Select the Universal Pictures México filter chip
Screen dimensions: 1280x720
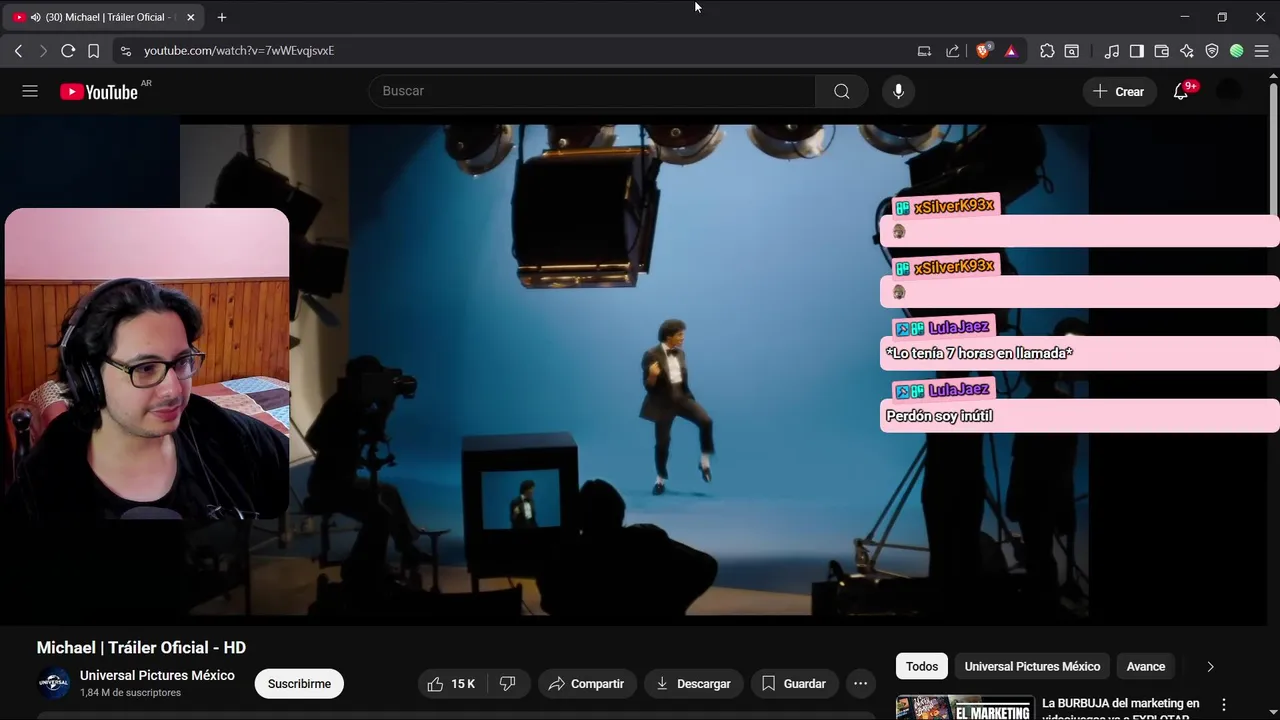1032,666
